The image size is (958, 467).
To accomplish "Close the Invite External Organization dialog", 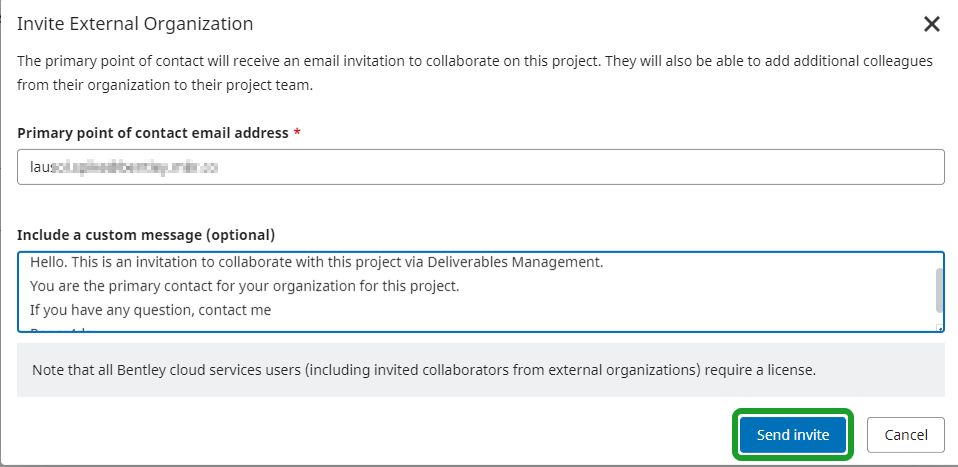I will (932, 24).
